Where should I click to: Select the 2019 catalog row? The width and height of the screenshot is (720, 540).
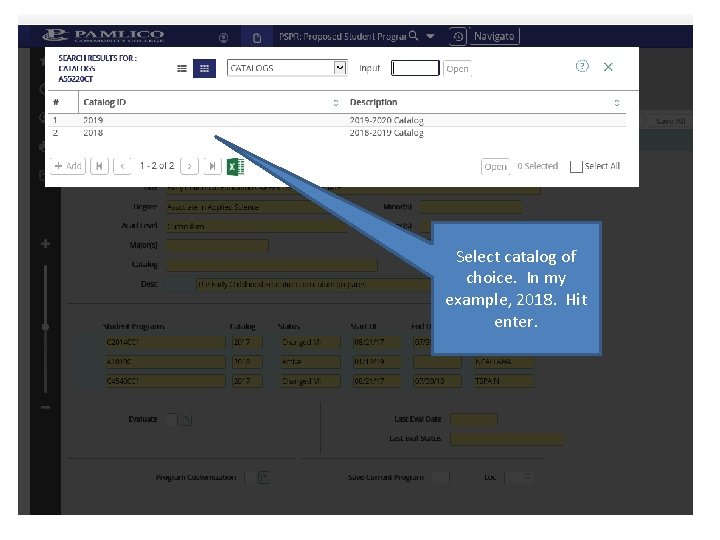[x=337, y=120]
